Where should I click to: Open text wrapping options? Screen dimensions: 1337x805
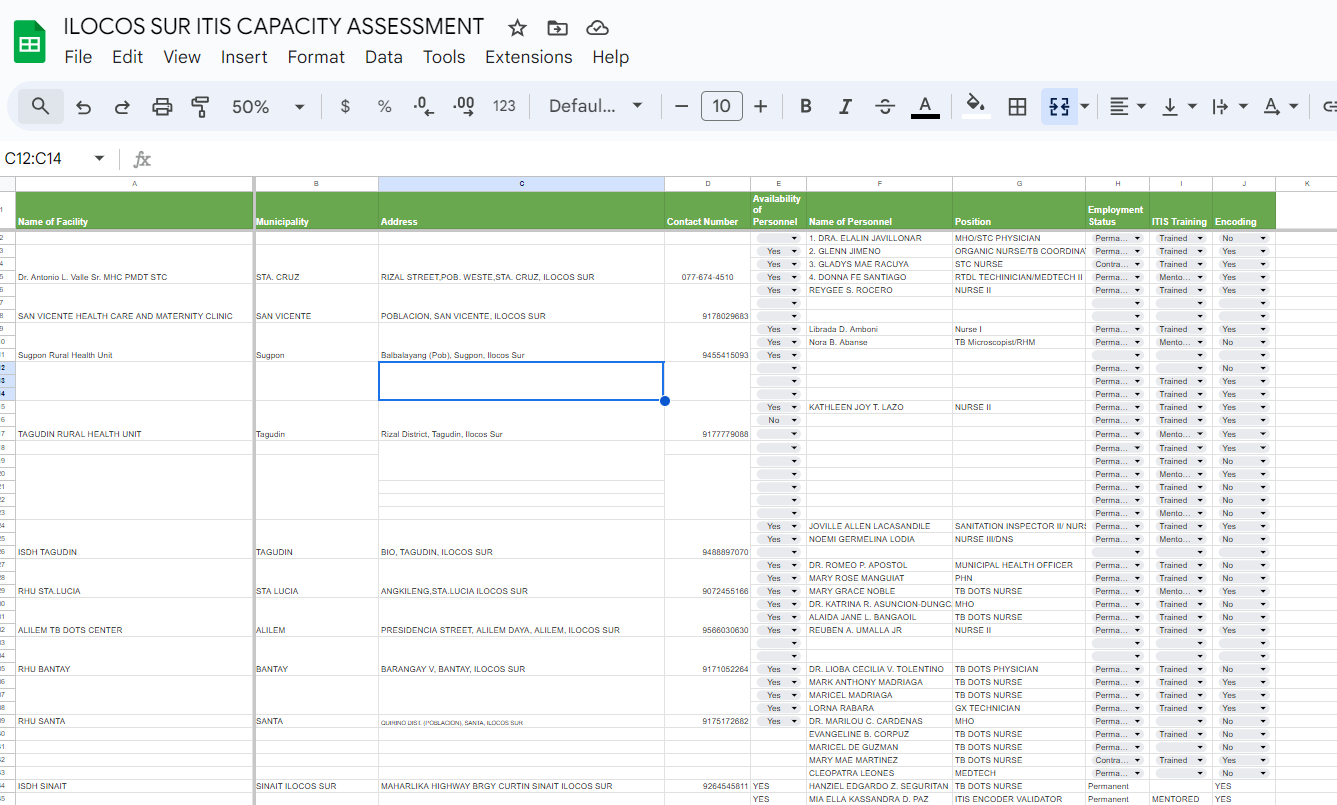[1229, 106]
